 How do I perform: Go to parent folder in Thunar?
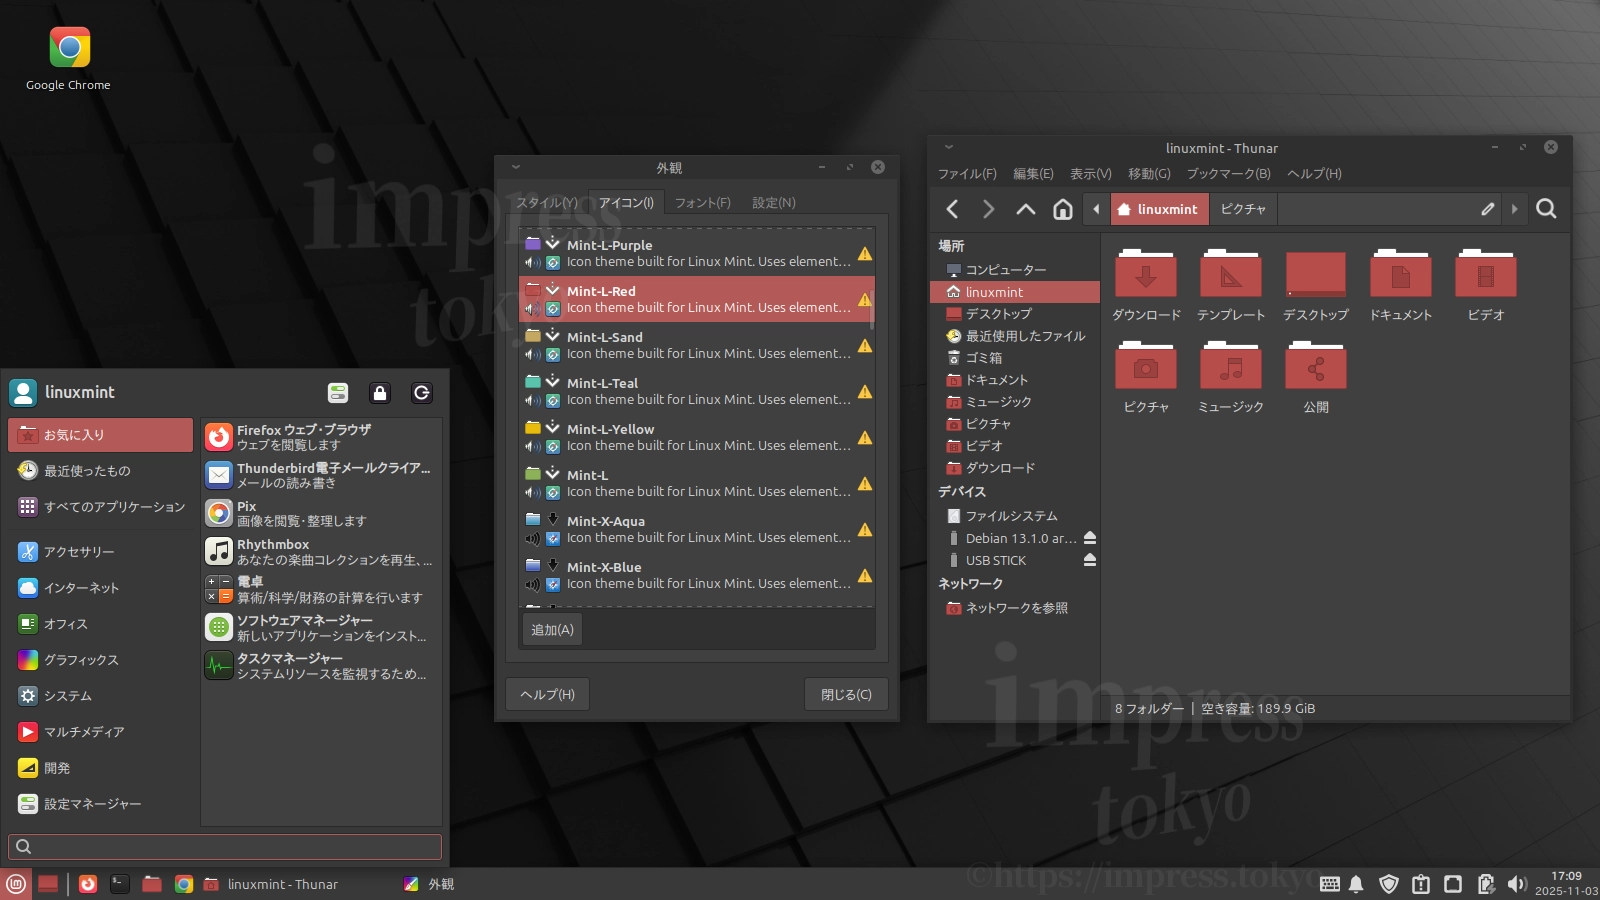[x=1025, y=209]
